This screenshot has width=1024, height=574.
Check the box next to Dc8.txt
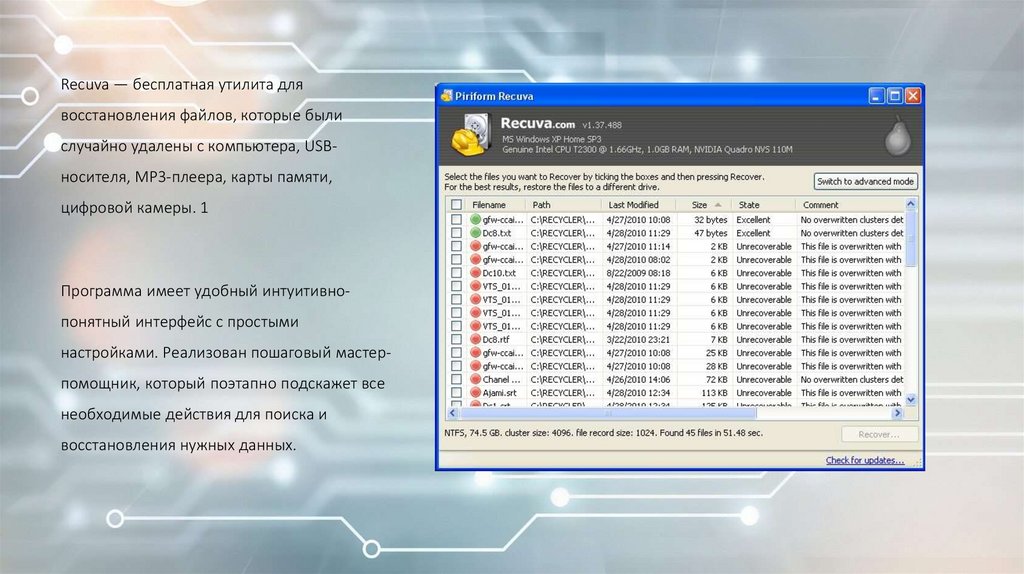456,233
